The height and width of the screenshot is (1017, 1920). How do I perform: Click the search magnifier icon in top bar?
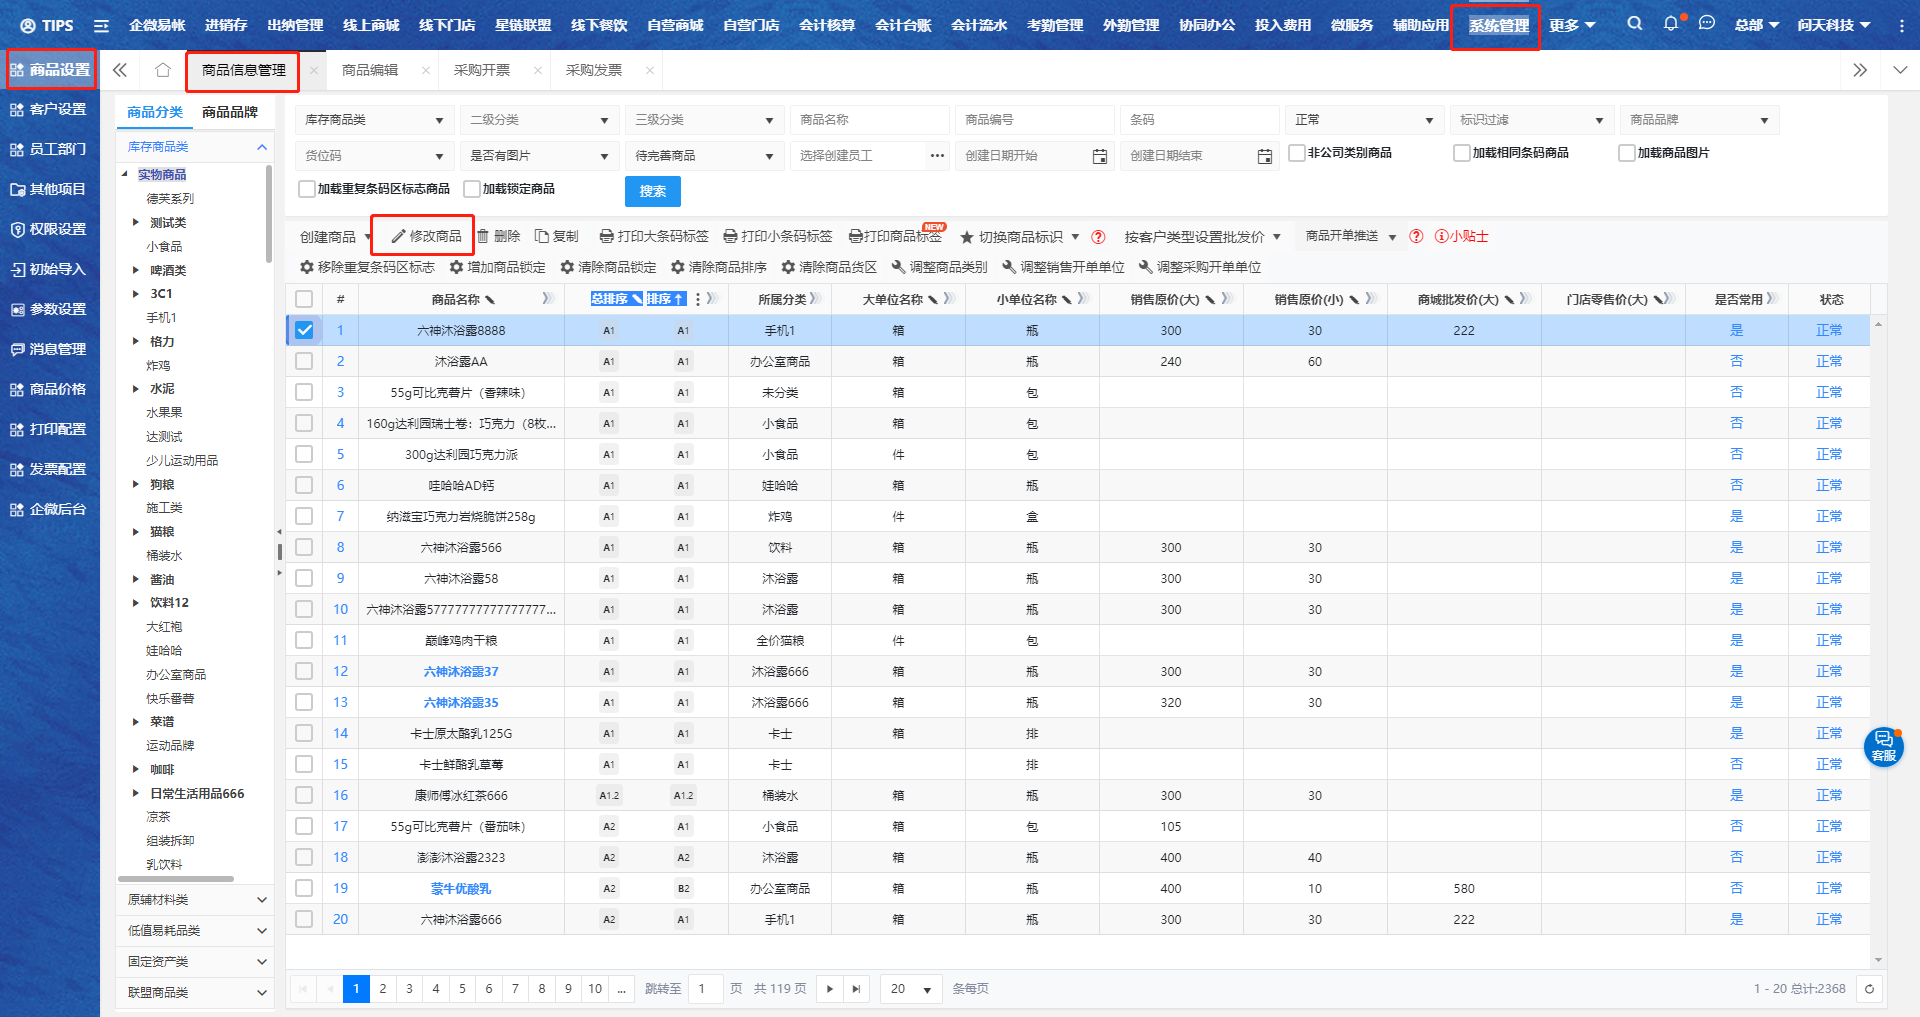coord(1634,24)
